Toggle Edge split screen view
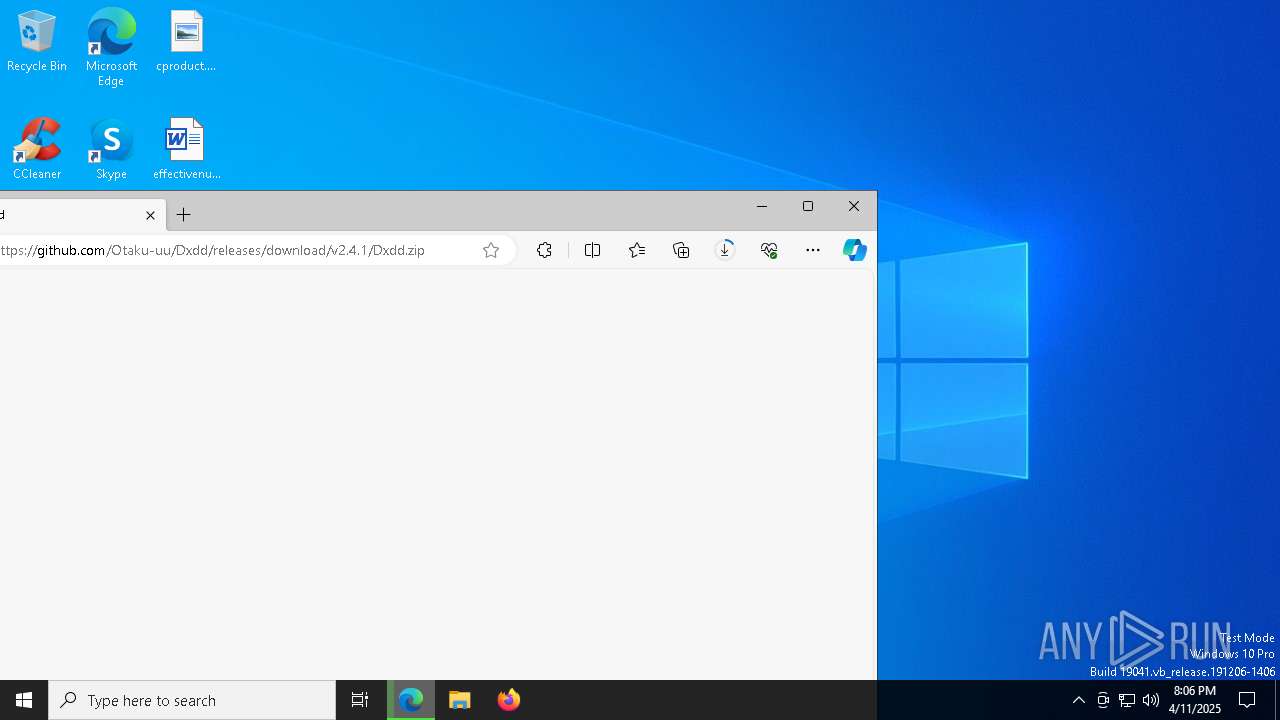Image resolution: width=1280 pixels, height=720 pixels. (x=592, y=250)
